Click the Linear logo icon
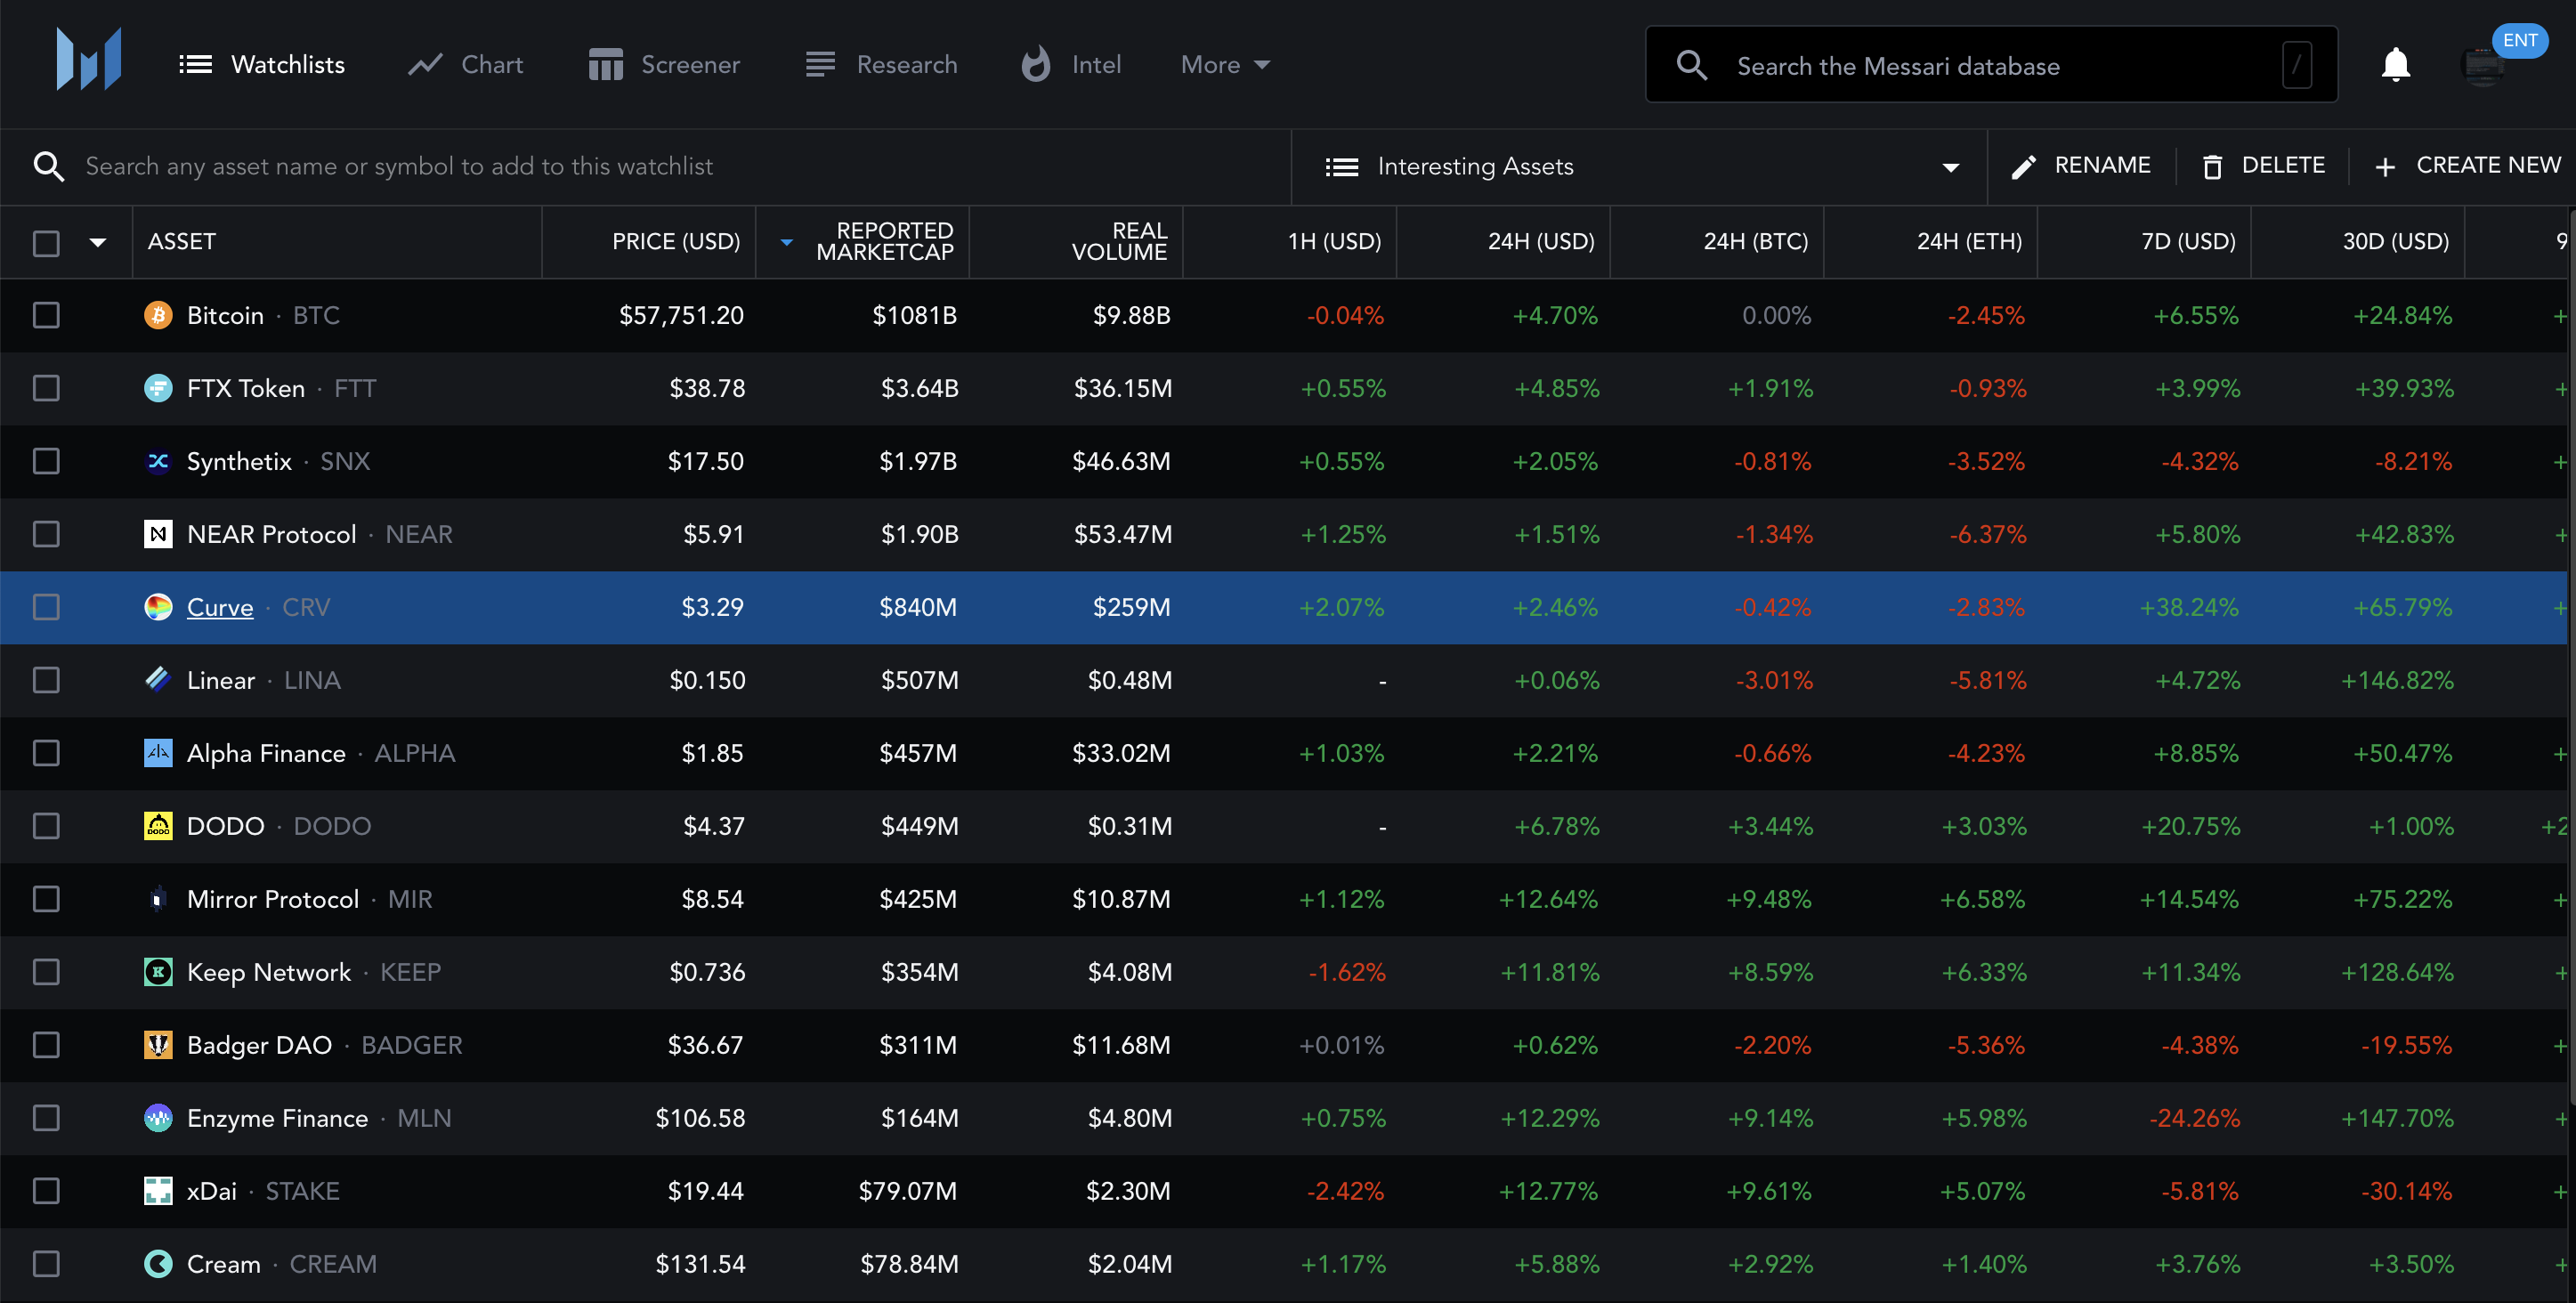 point(158,680)
